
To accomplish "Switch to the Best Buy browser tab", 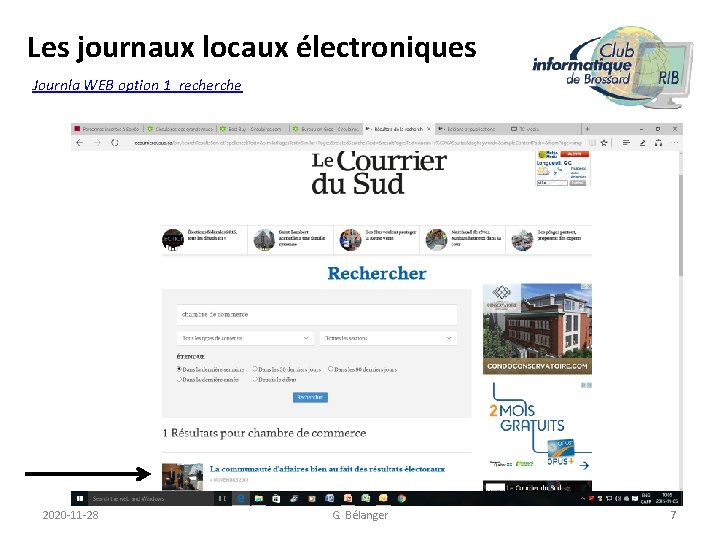I will click(253, 129).
